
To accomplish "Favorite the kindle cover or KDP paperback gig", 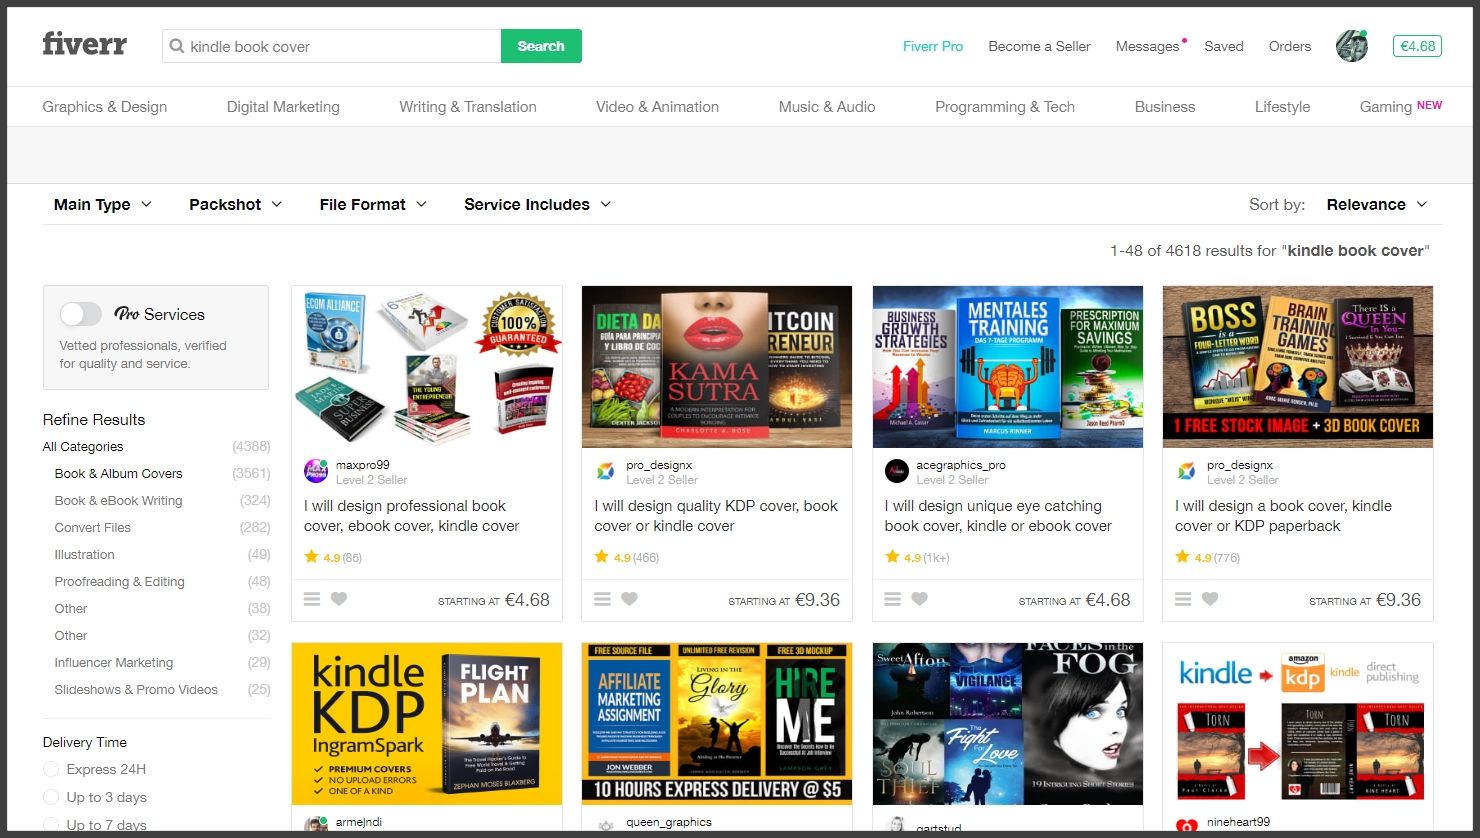I will click(1210, 599).
